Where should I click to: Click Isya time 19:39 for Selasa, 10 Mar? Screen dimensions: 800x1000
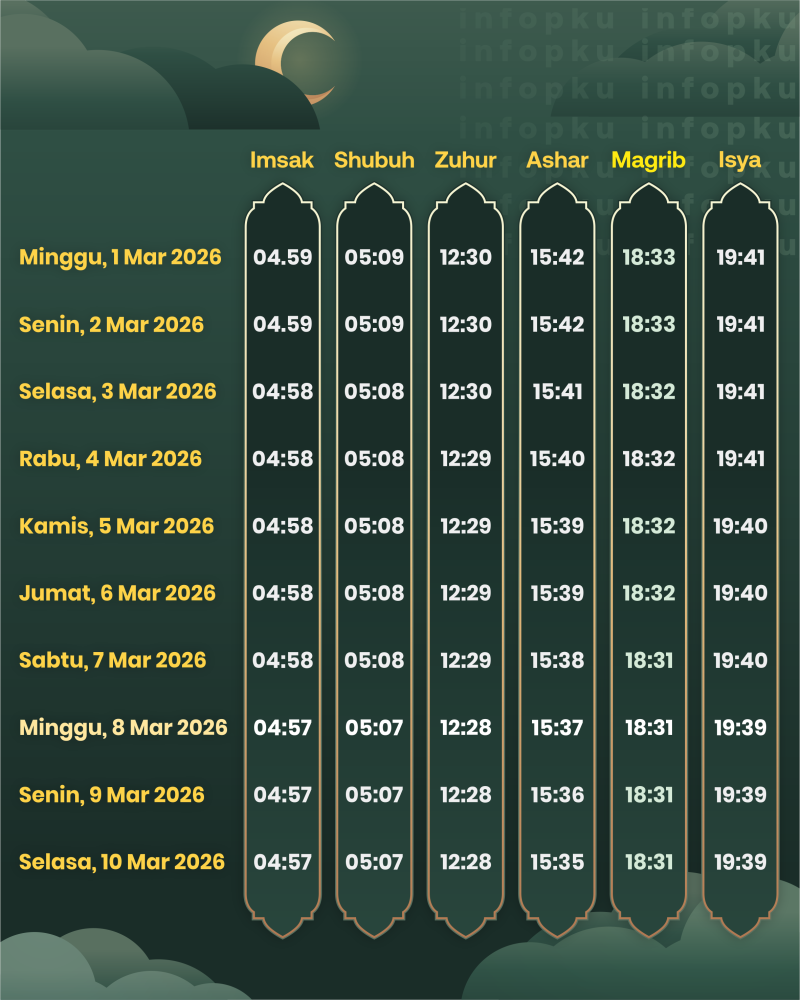pos(740,862)
